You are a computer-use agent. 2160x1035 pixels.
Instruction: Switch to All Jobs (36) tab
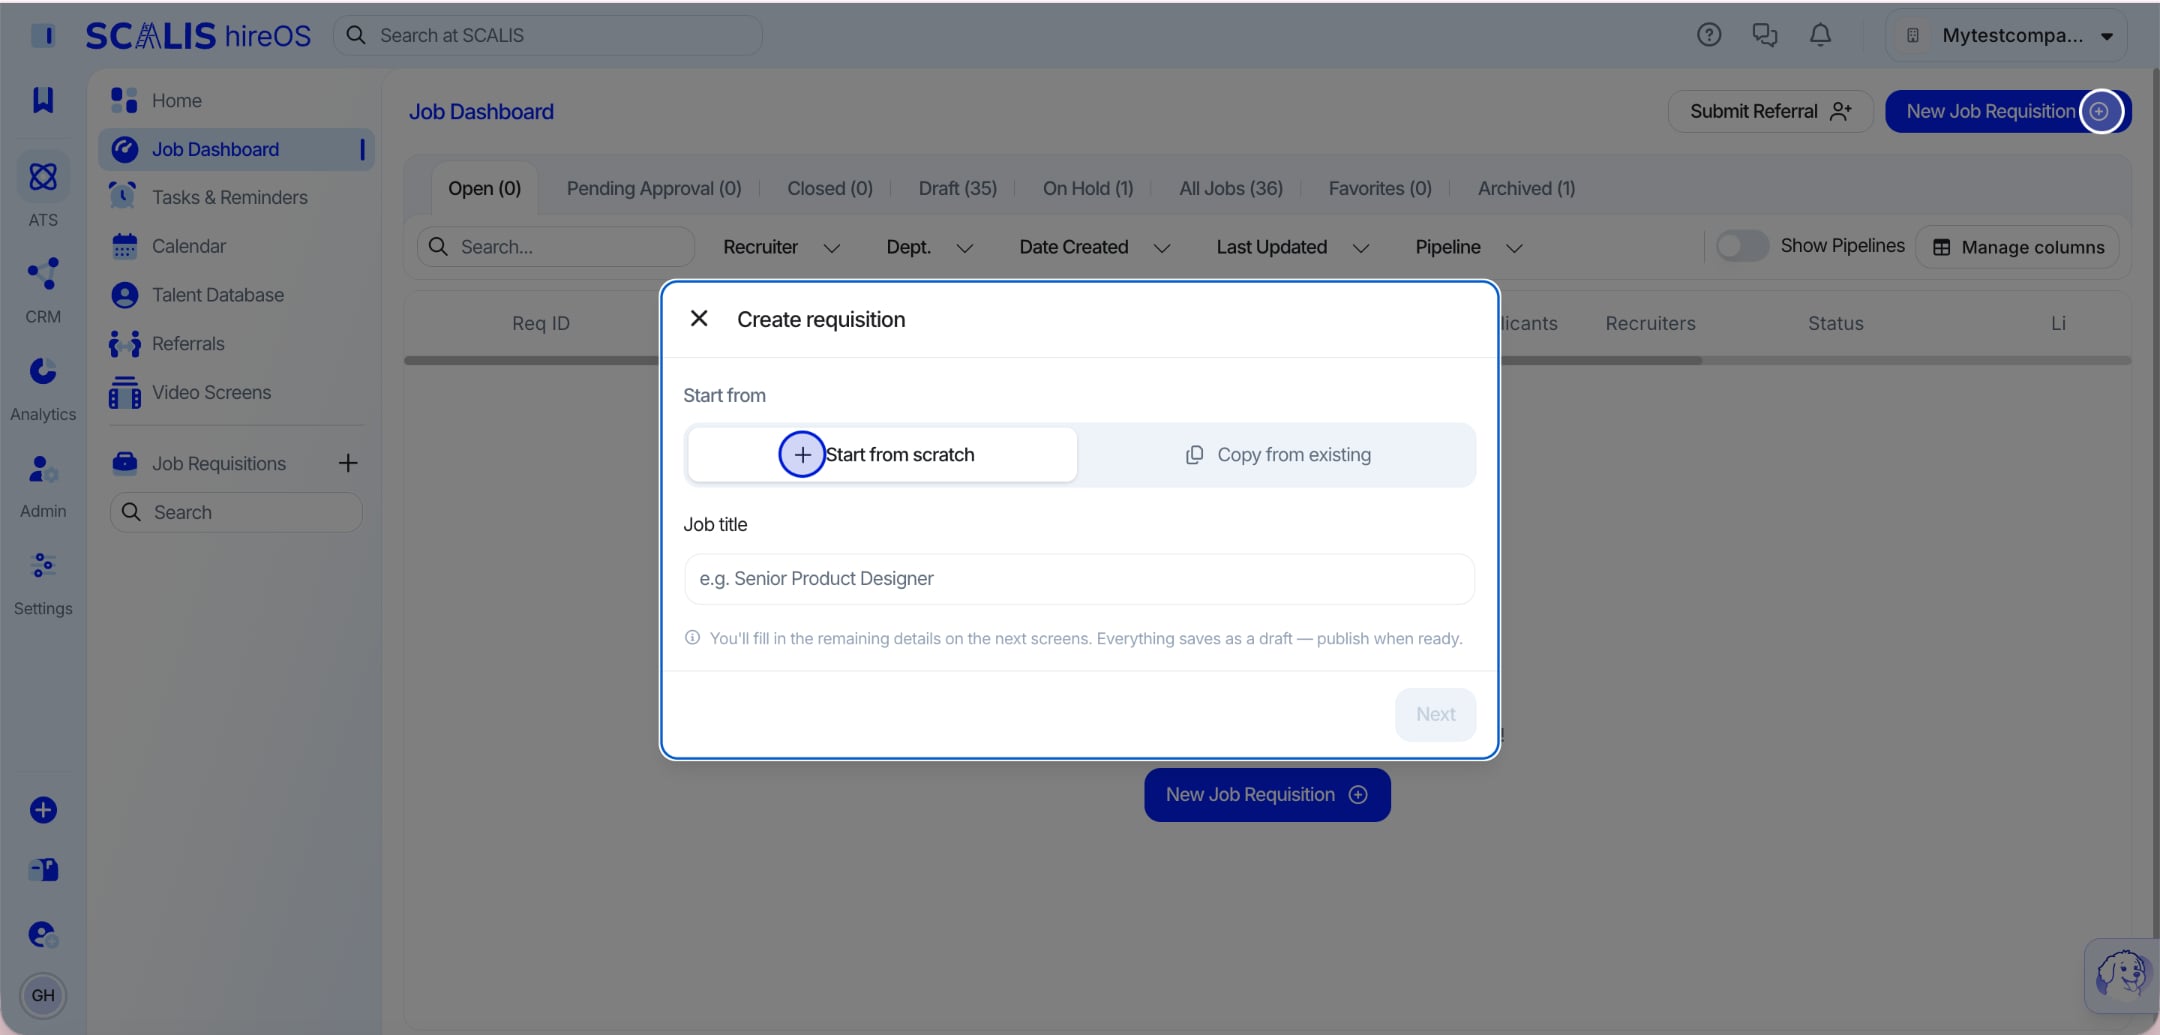click(1231, 188)
